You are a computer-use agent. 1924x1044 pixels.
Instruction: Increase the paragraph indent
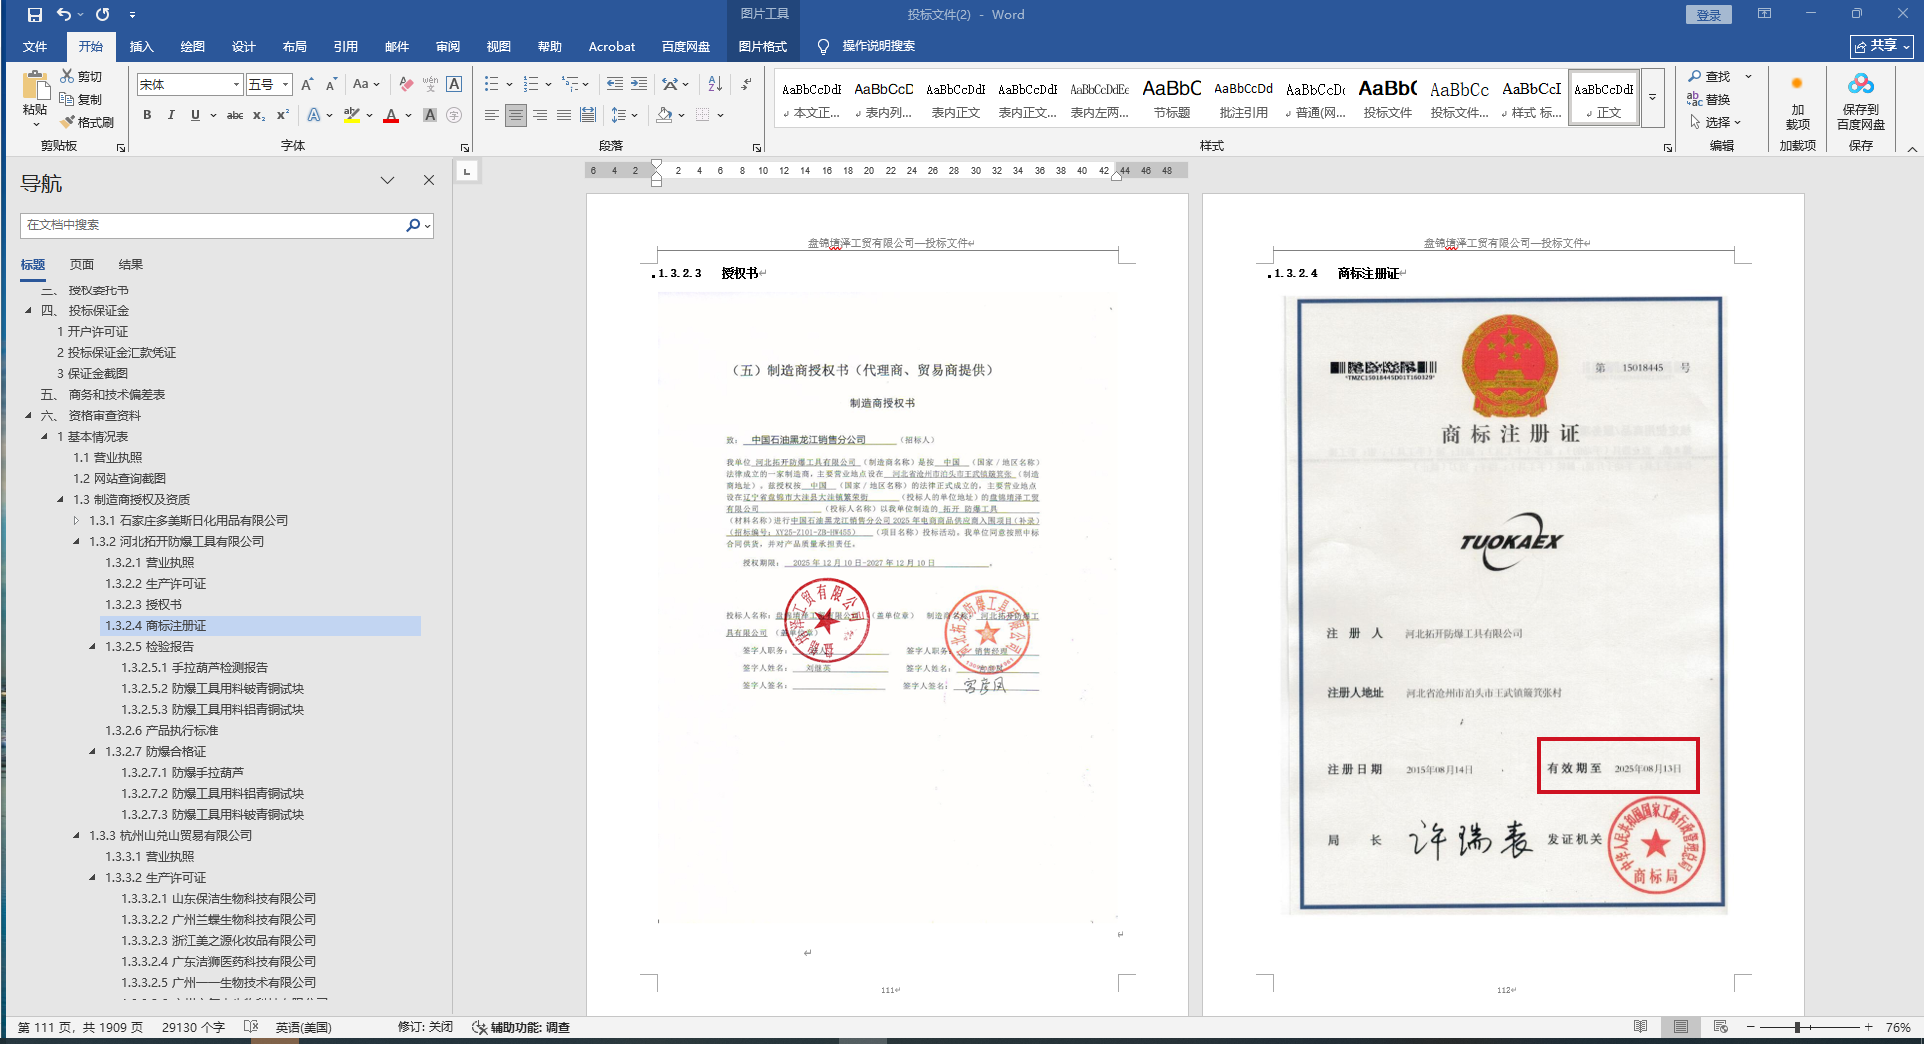639,84
